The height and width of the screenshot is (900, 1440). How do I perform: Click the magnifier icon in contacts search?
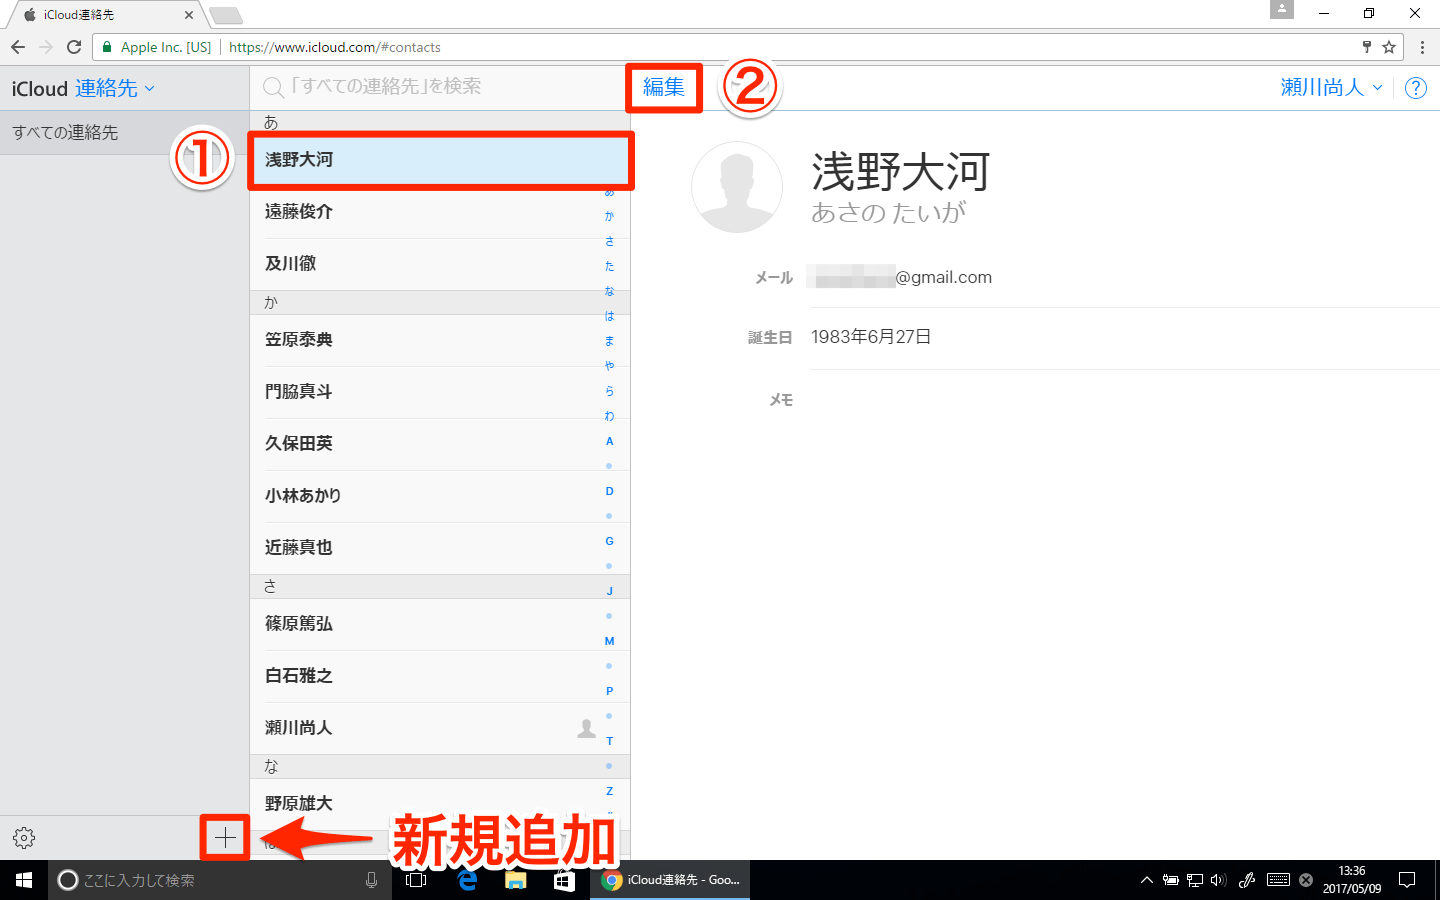tap(273, 88)
